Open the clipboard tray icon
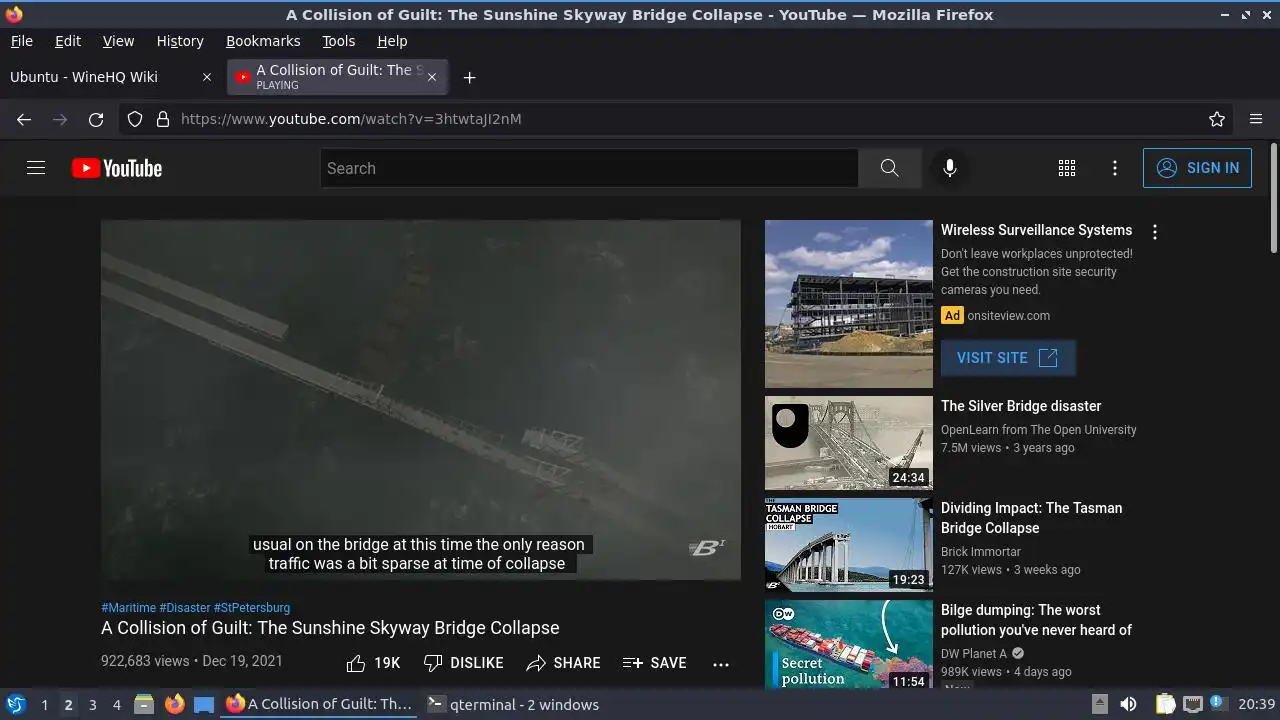This screenshot has height=720, width=1280. coord(1165,704)
